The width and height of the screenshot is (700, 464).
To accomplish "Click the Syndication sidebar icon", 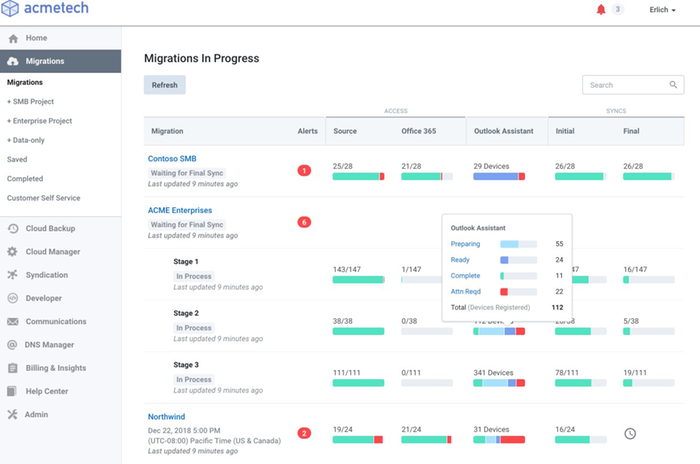I will [13, 275].
